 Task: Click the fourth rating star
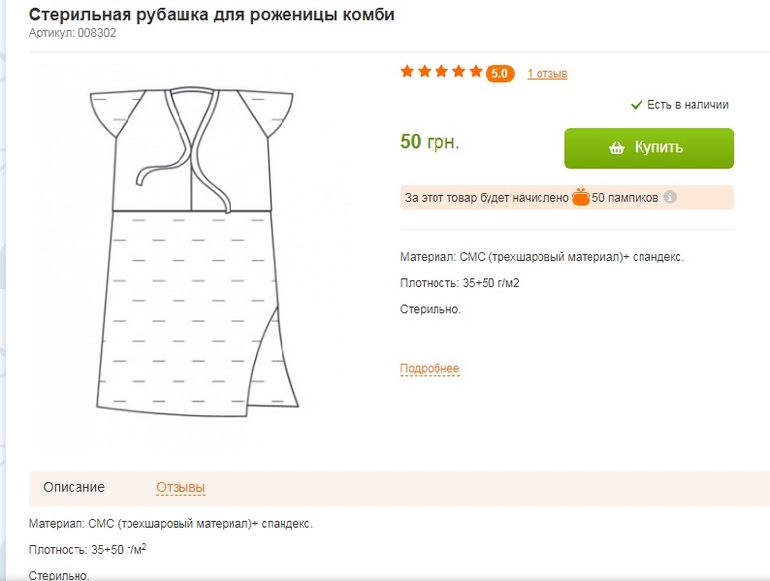click(458, 72)
